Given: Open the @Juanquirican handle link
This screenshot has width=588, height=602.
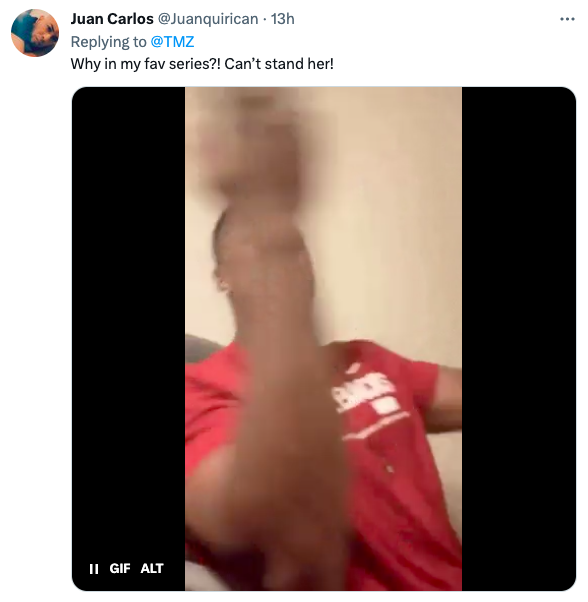Looking at the screenshot, I should point(208,19).
